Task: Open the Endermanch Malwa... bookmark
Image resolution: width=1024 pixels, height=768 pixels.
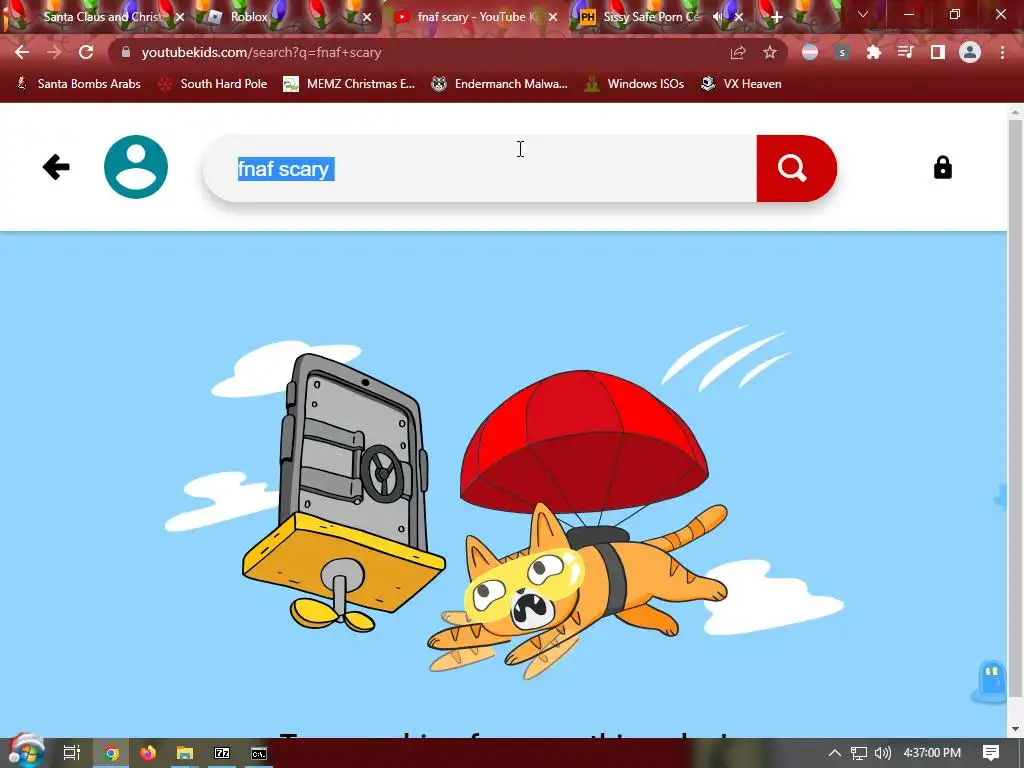Action: (500, 84)
